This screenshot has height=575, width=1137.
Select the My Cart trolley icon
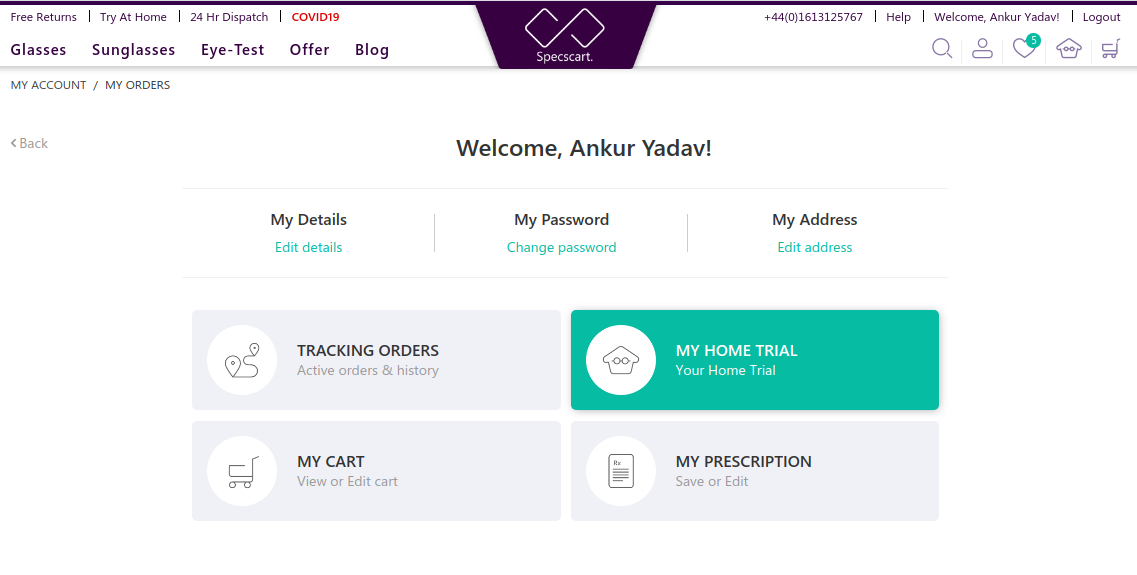pos(242,471)
